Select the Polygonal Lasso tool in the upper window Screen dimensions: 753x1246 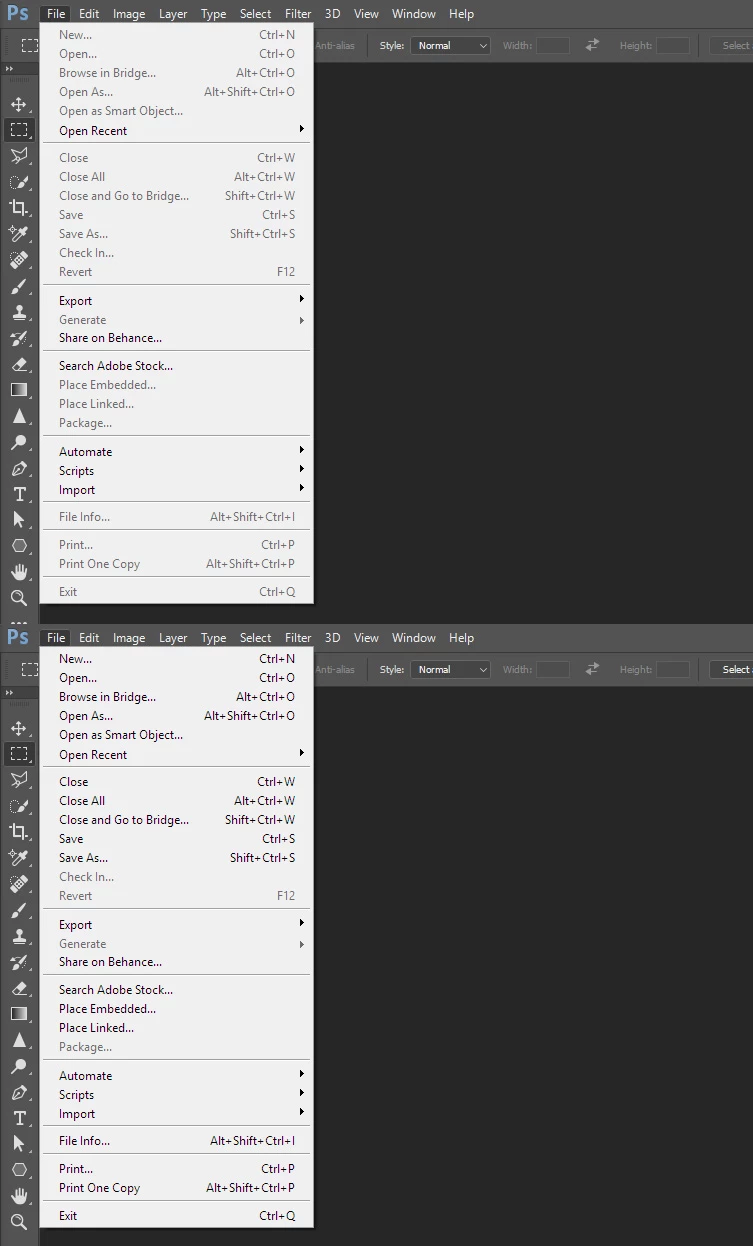tap(19, 155)
